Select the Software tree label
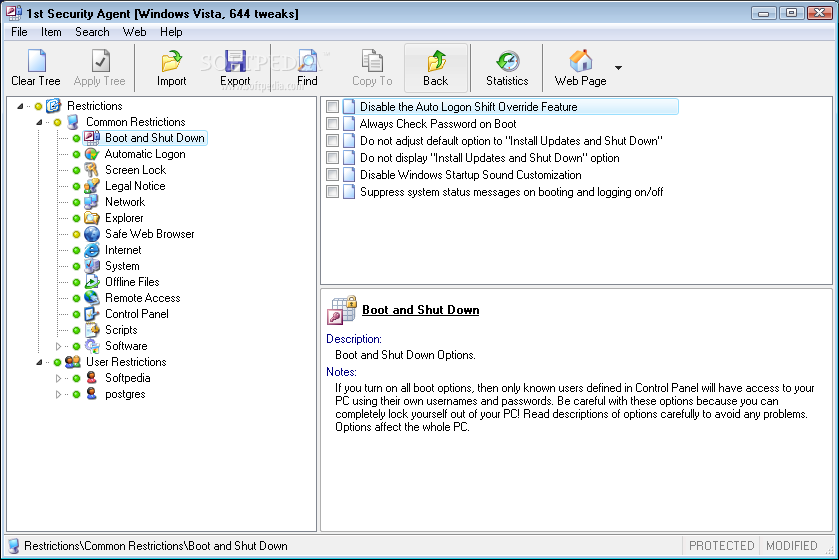This screenshot has width=839, height=560. pyautogui.click(x=126, y=346)
